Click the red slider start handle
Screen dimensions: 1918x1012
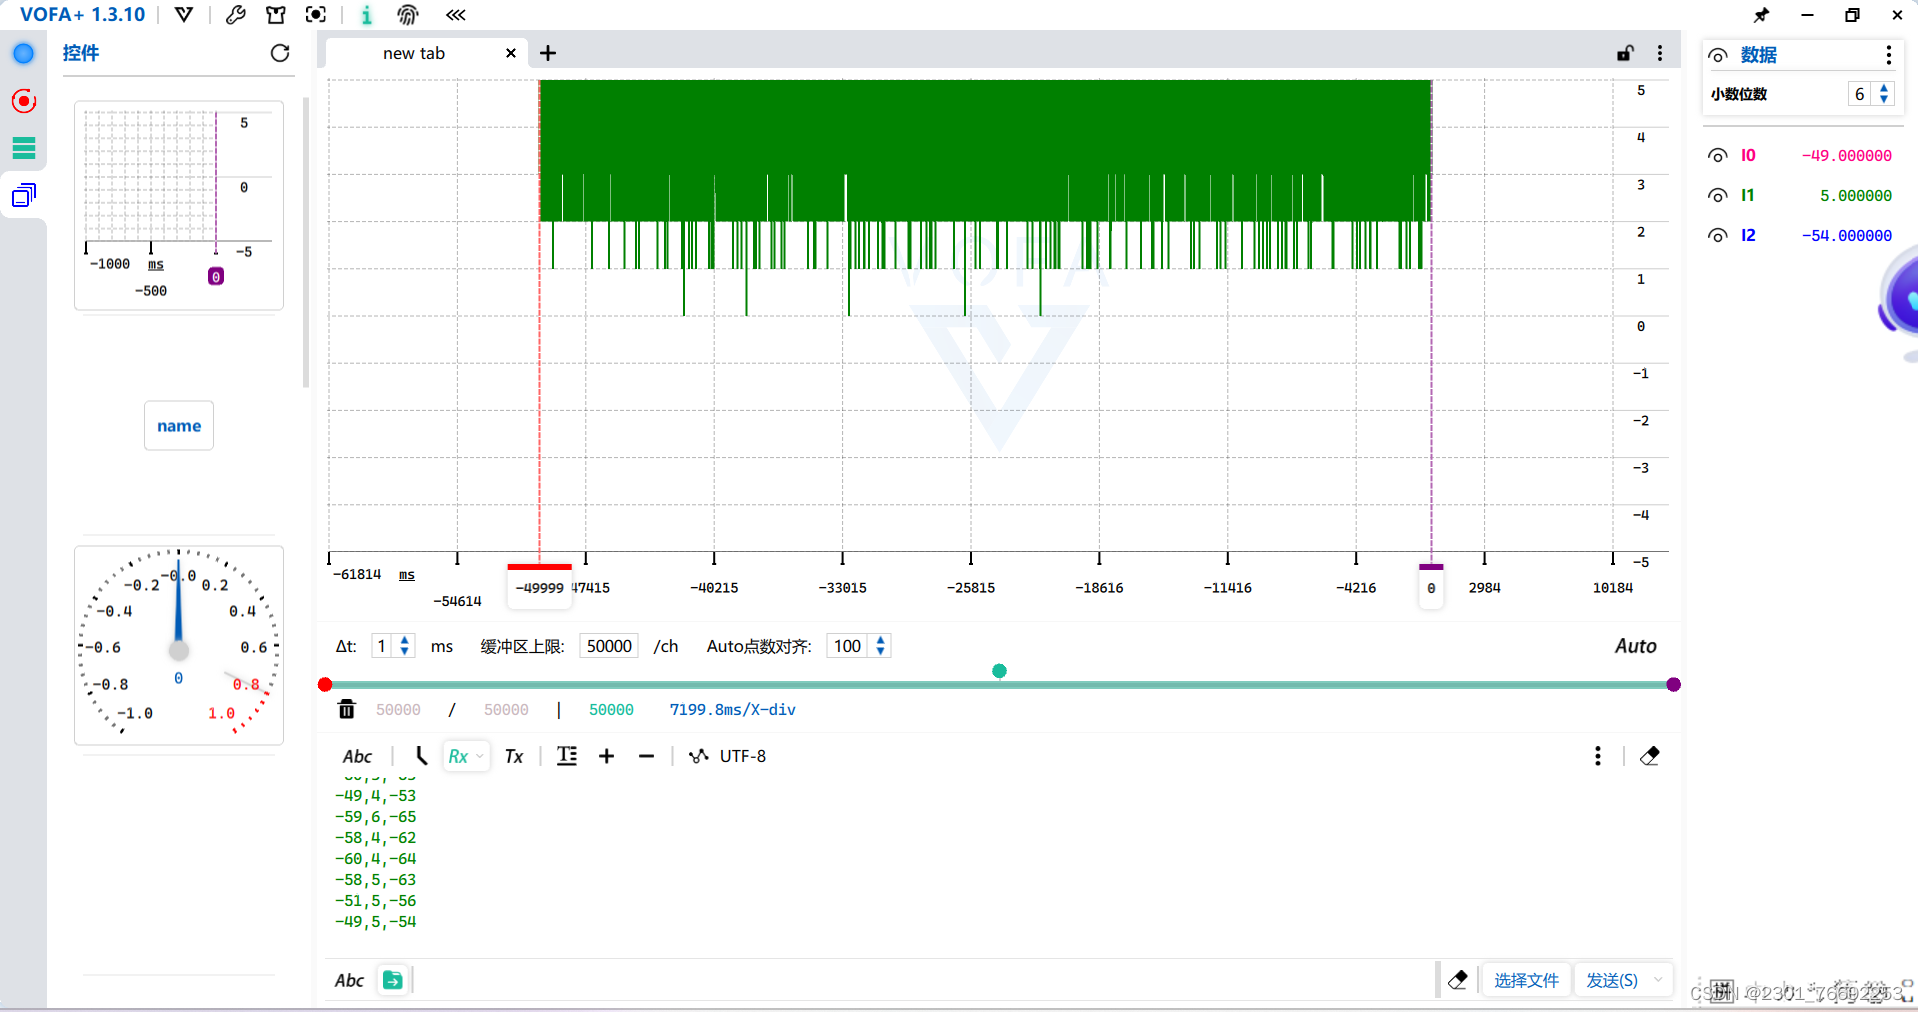325,685
